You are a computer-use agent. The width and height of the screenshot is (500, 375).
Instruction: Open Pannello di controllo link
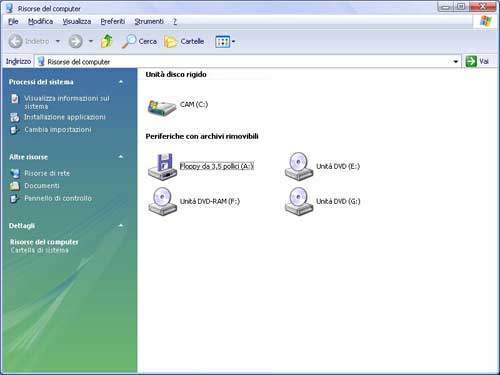(x=58, y=198)
